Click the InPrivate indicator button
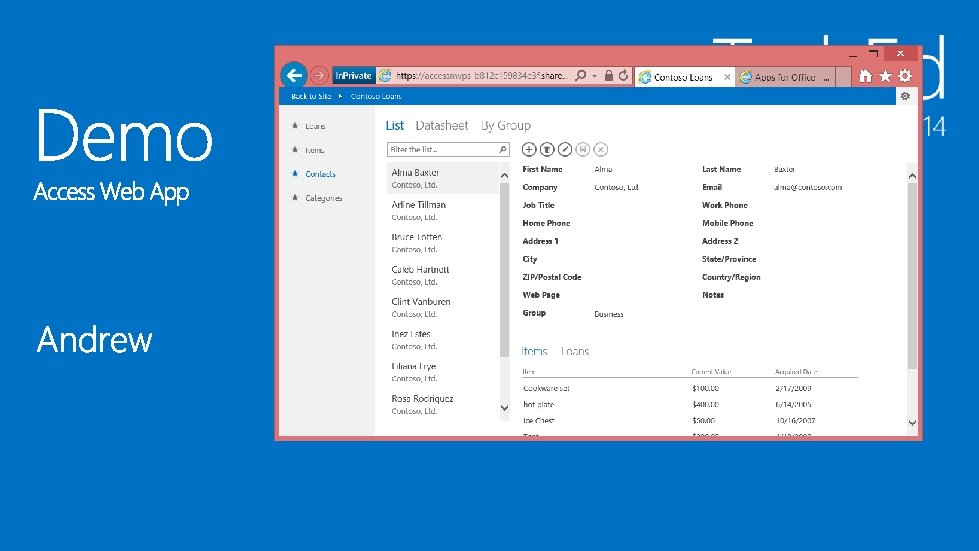 [x=353, y=76]
